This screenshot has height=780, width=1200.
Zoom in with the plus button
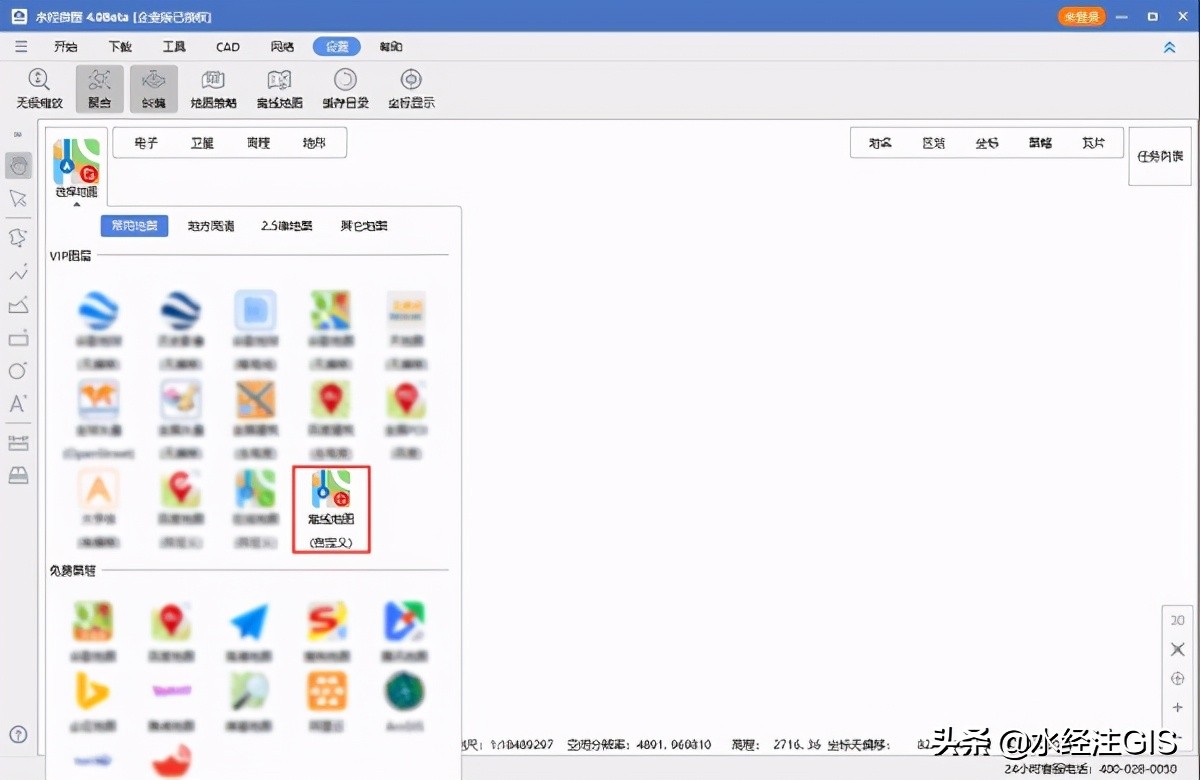point(1177,708)
